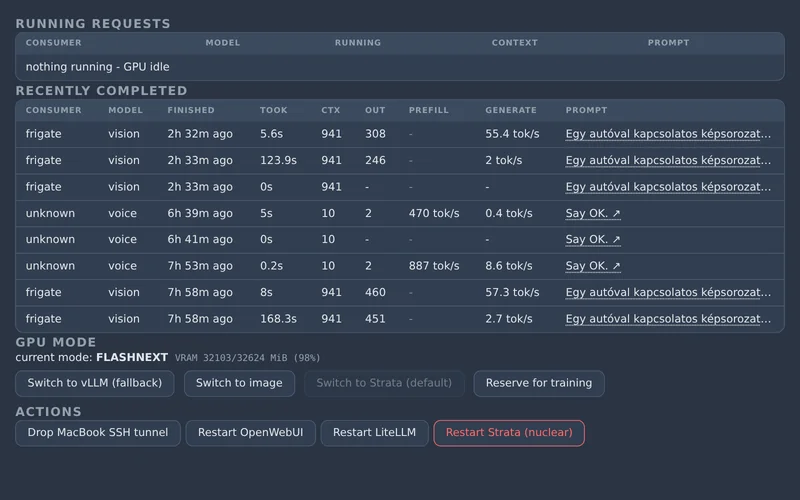This screenshot has height=500, width=800.
Task: Open prompt link in the 2h 33m 0s frigate row
Action: [668, 187]
